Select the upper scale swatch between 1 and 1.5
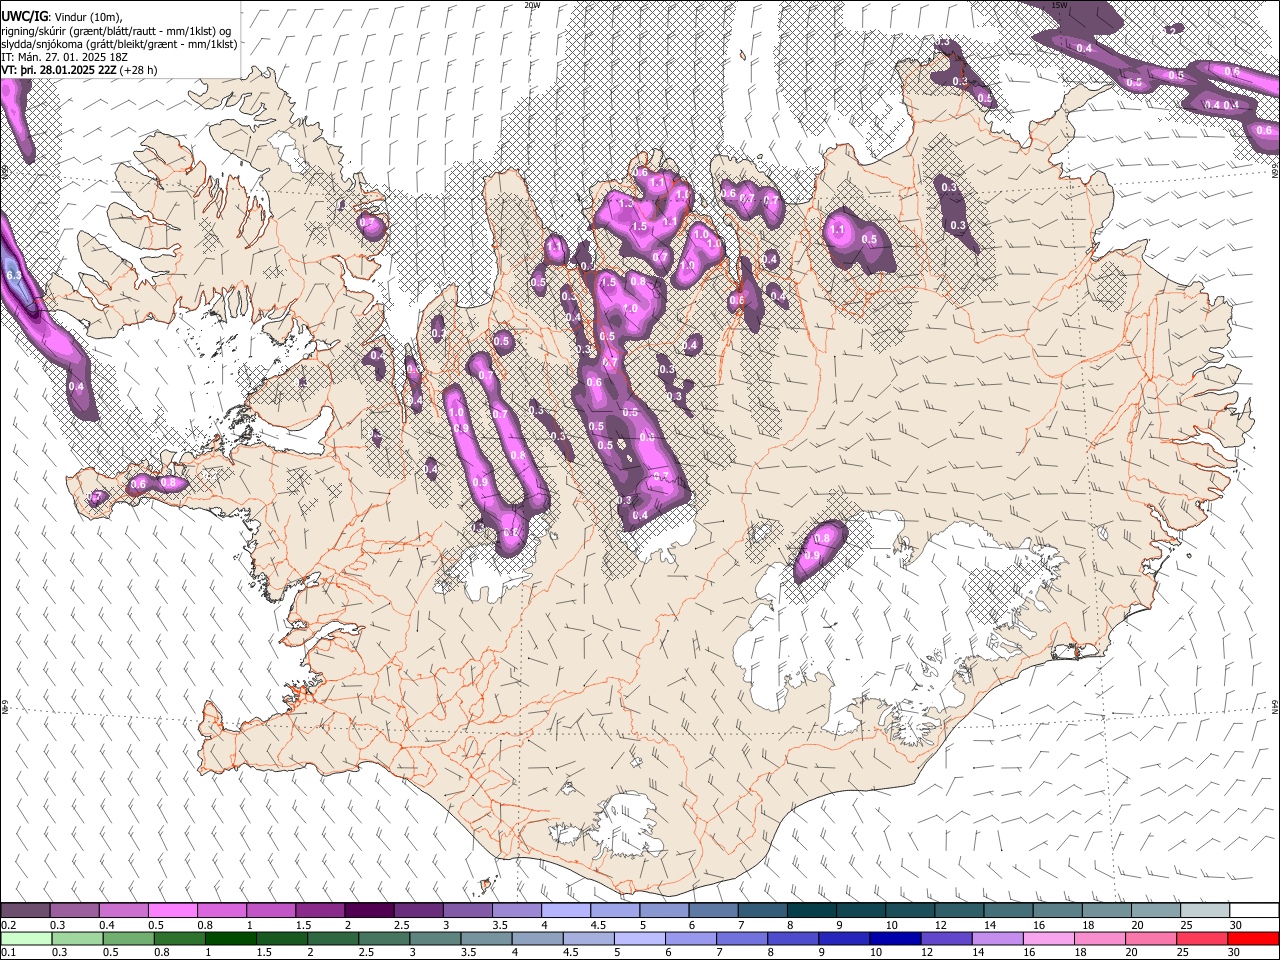The image size is (1280, 960). tap(270, 911)
